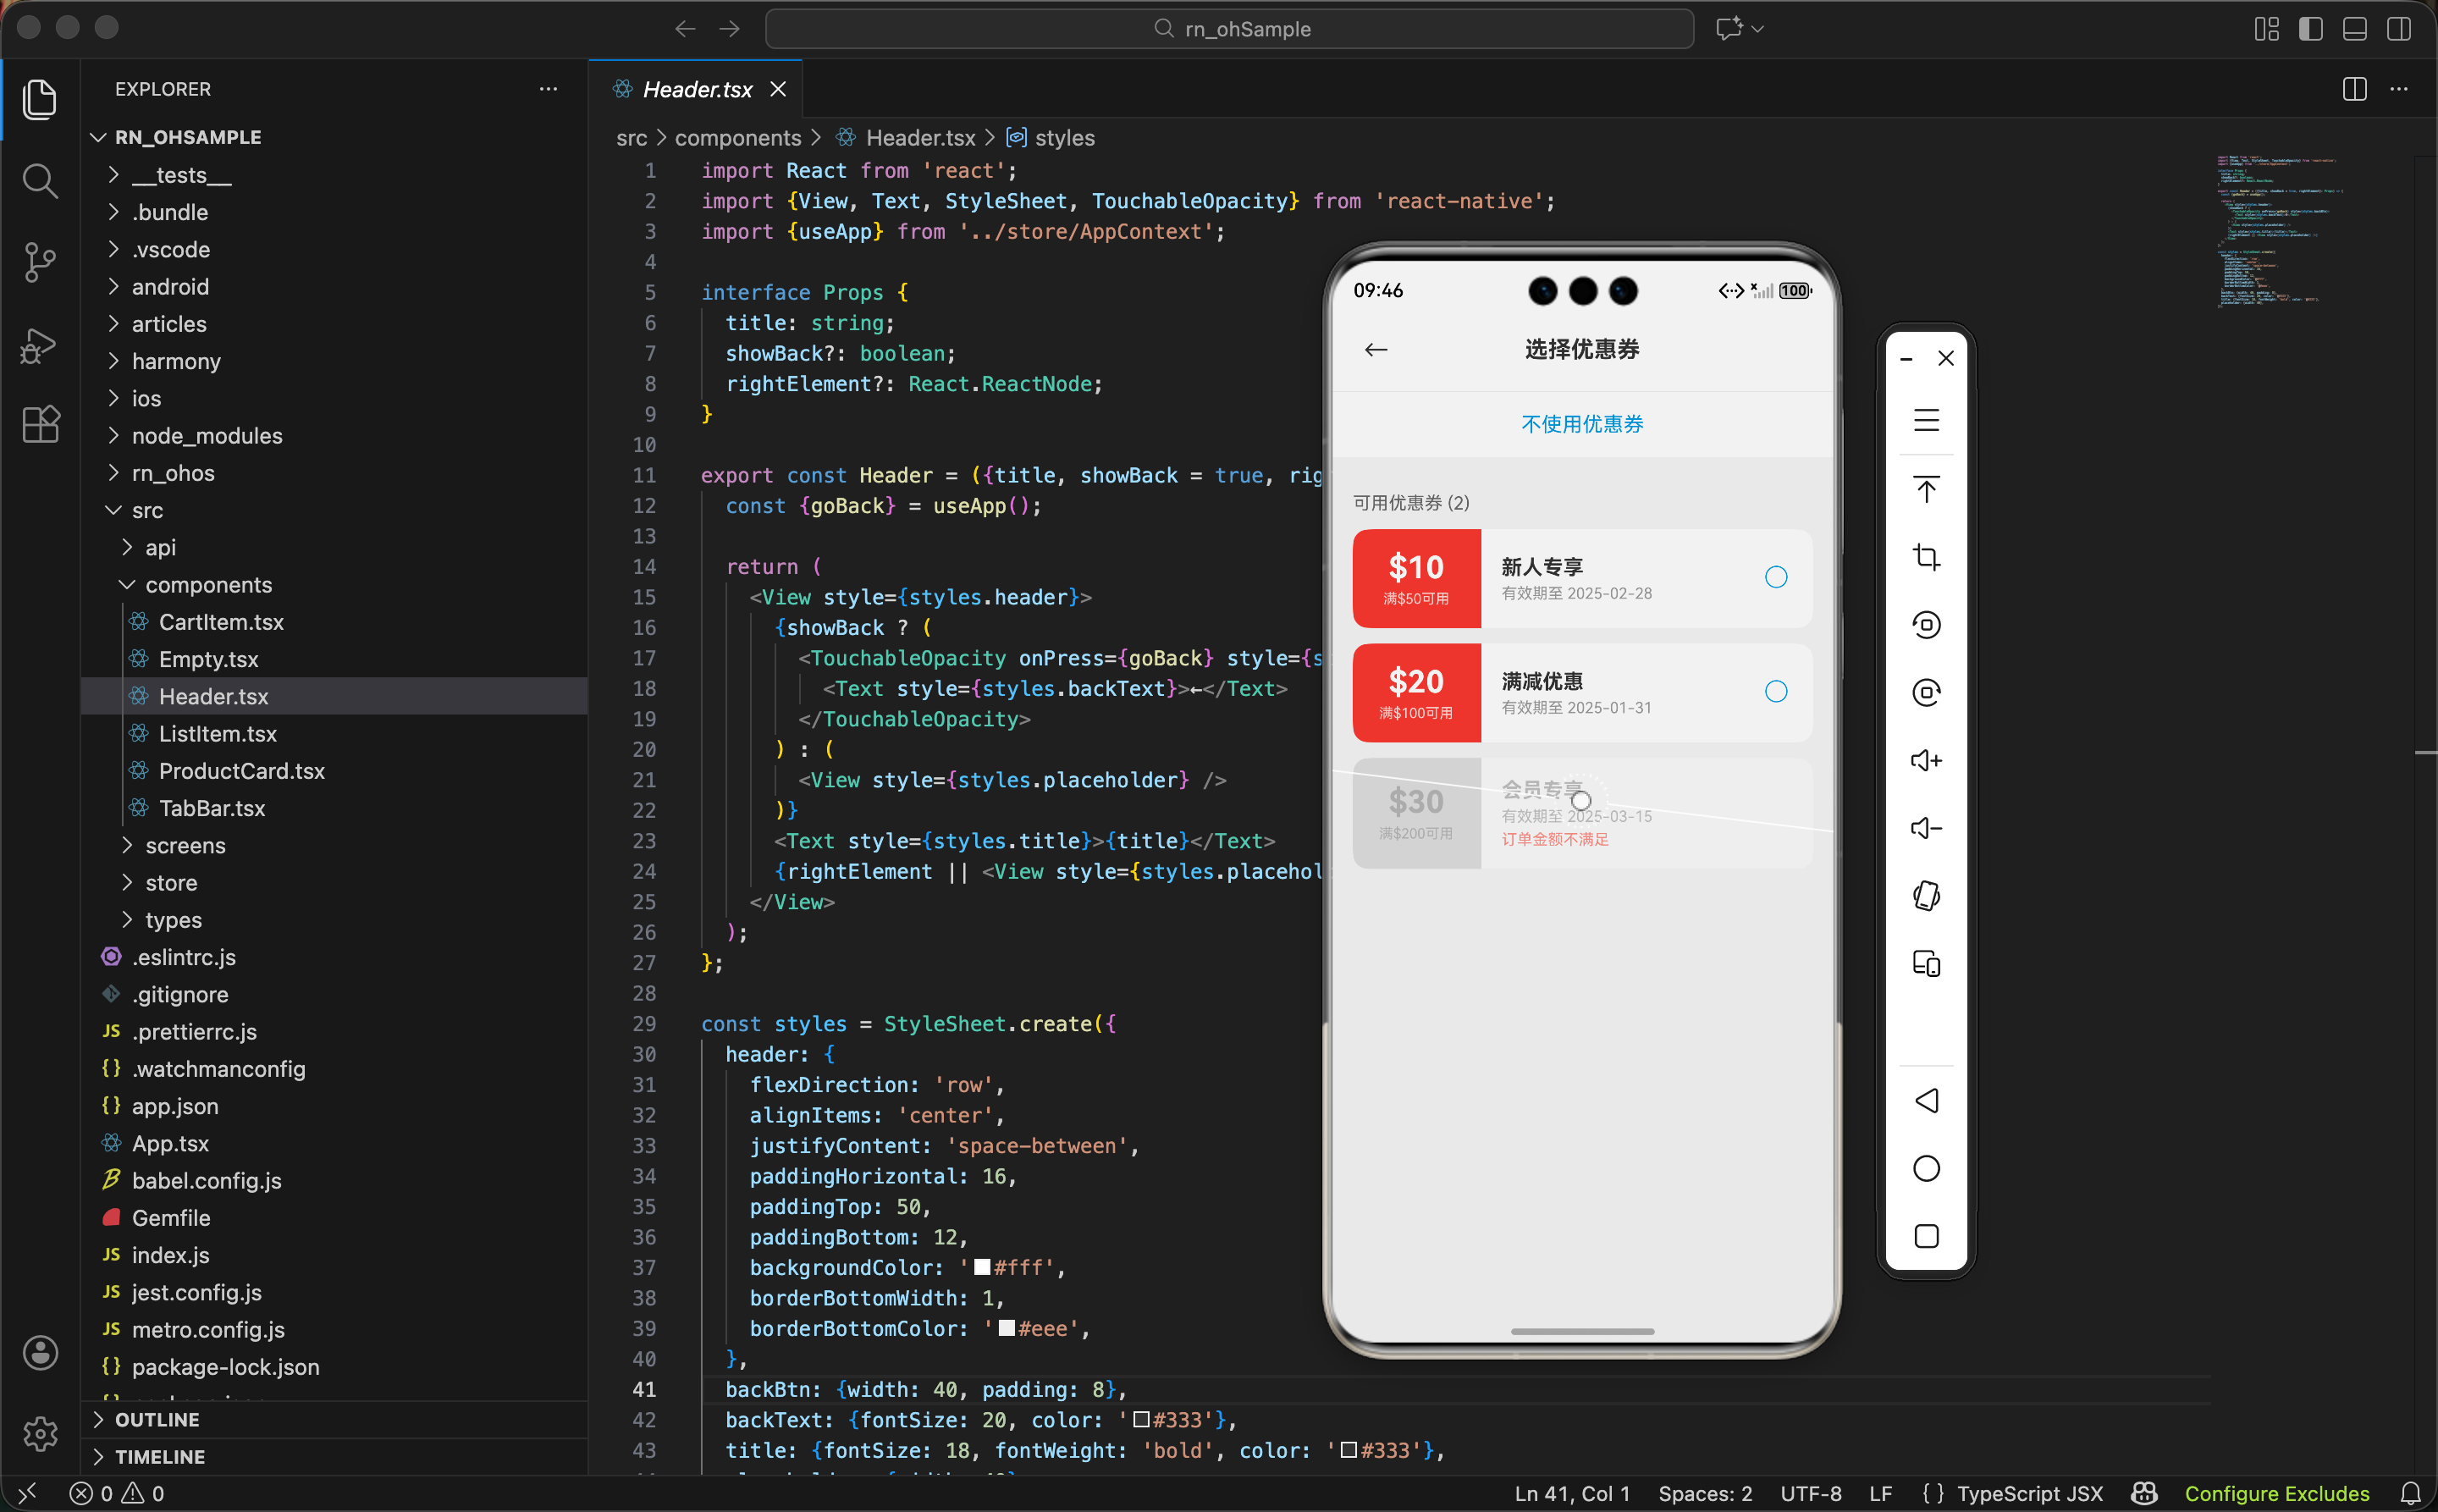Image resolution: width=2438 pixels, height=1512 pixels.
Task: Select the $10 新人专享 coupon radio button
Action: tap(1775, 577)
